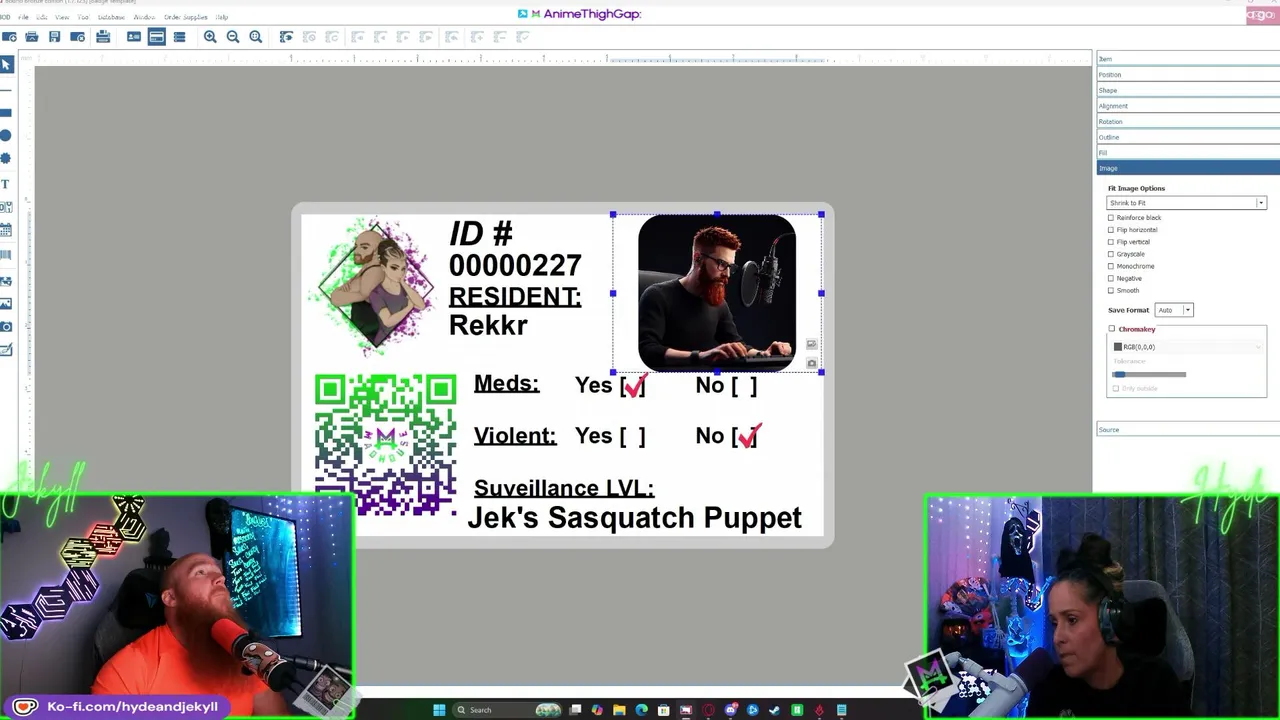Show the card front side view
The height and width of the screenshot is (720, 1280).
[134, 37]
